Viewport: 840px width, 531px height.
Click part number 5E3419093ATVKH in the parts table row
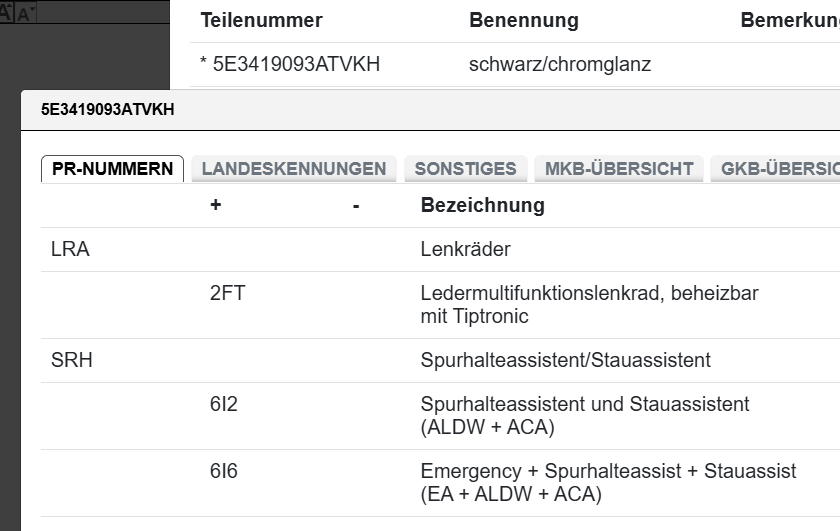click(x=295, y=65)
